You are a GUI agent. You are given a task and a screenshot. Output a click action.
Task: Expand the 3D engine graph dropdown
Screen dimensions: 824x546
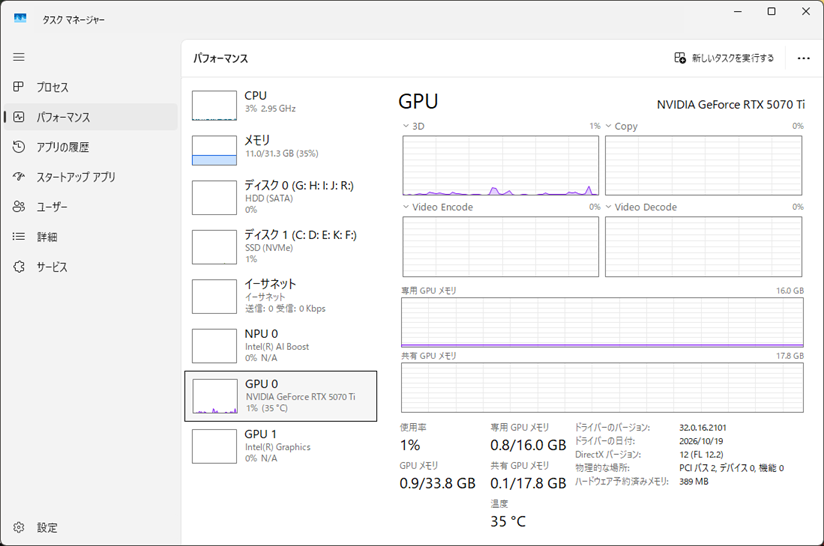pos(406,126)
